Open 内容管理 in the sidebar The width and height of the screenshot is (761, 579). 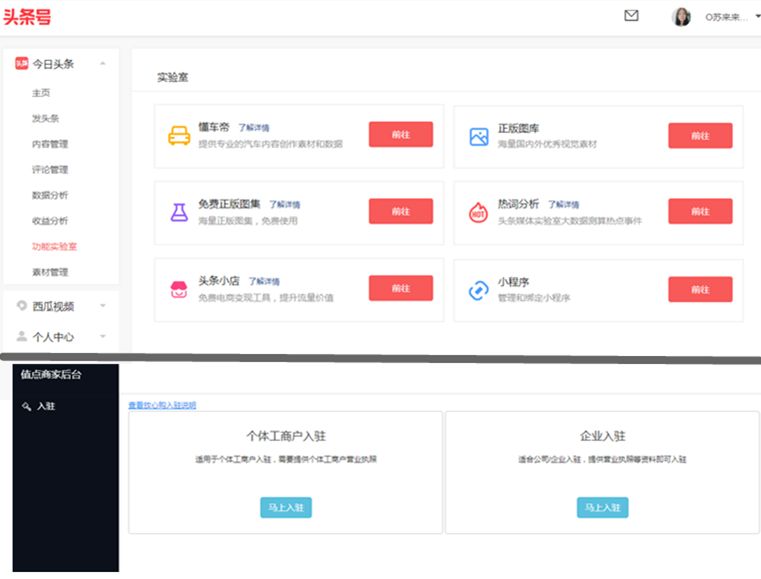point(50,144)
